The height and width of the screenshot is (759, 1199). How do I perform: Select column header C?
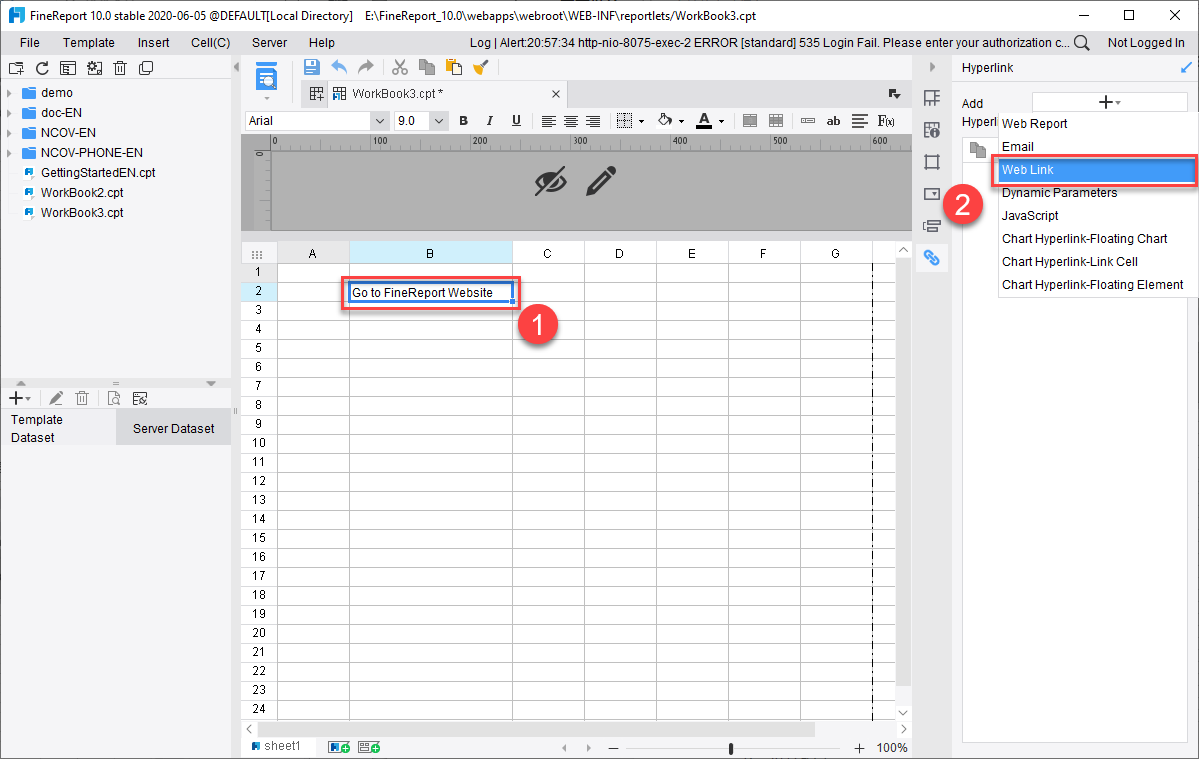click(548, 254)
